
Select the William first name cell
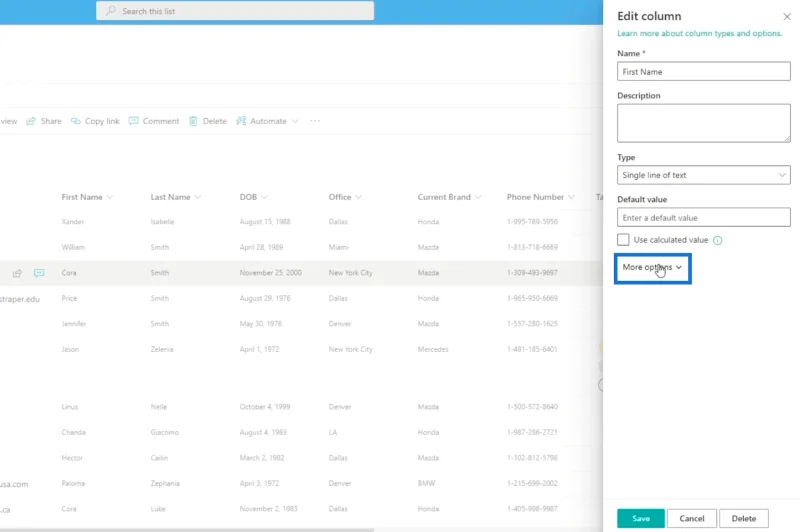tap(73, 247)
